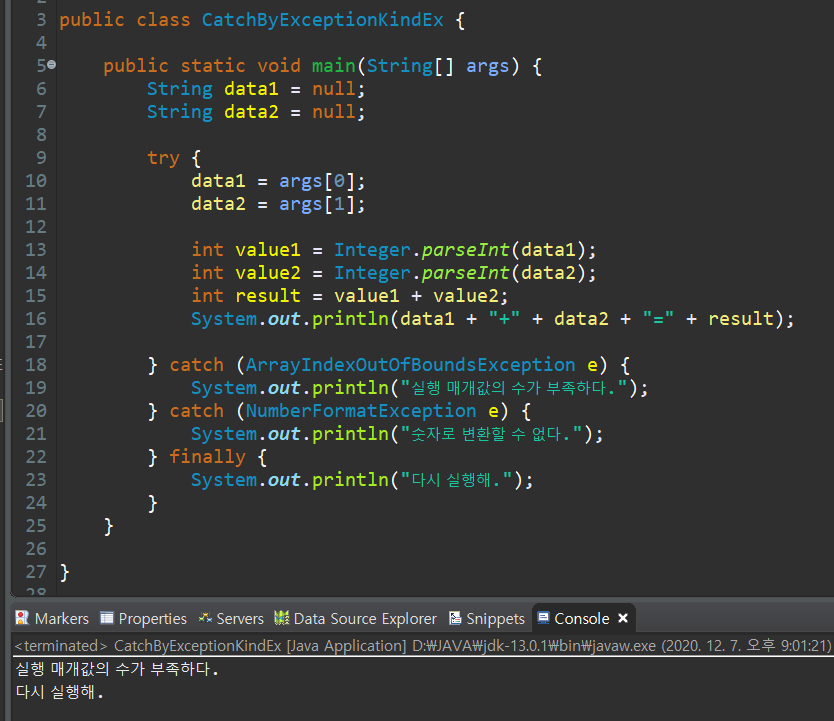
Task: Click line number 20 in the gutter
Action: point(36,411)
